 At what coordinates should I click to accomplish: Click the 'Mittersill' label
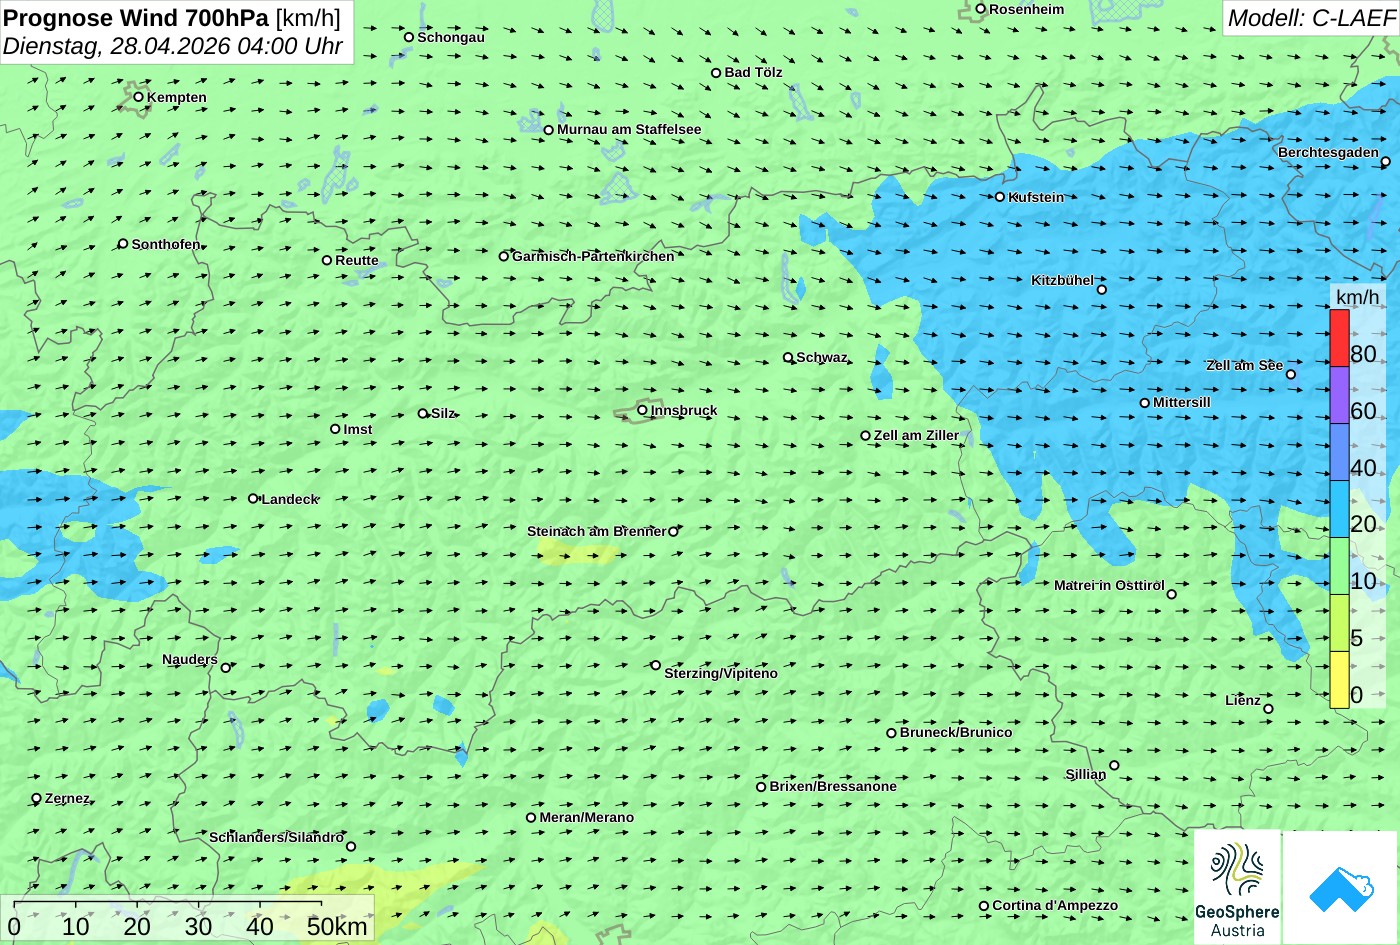[x=1182, y=402]
